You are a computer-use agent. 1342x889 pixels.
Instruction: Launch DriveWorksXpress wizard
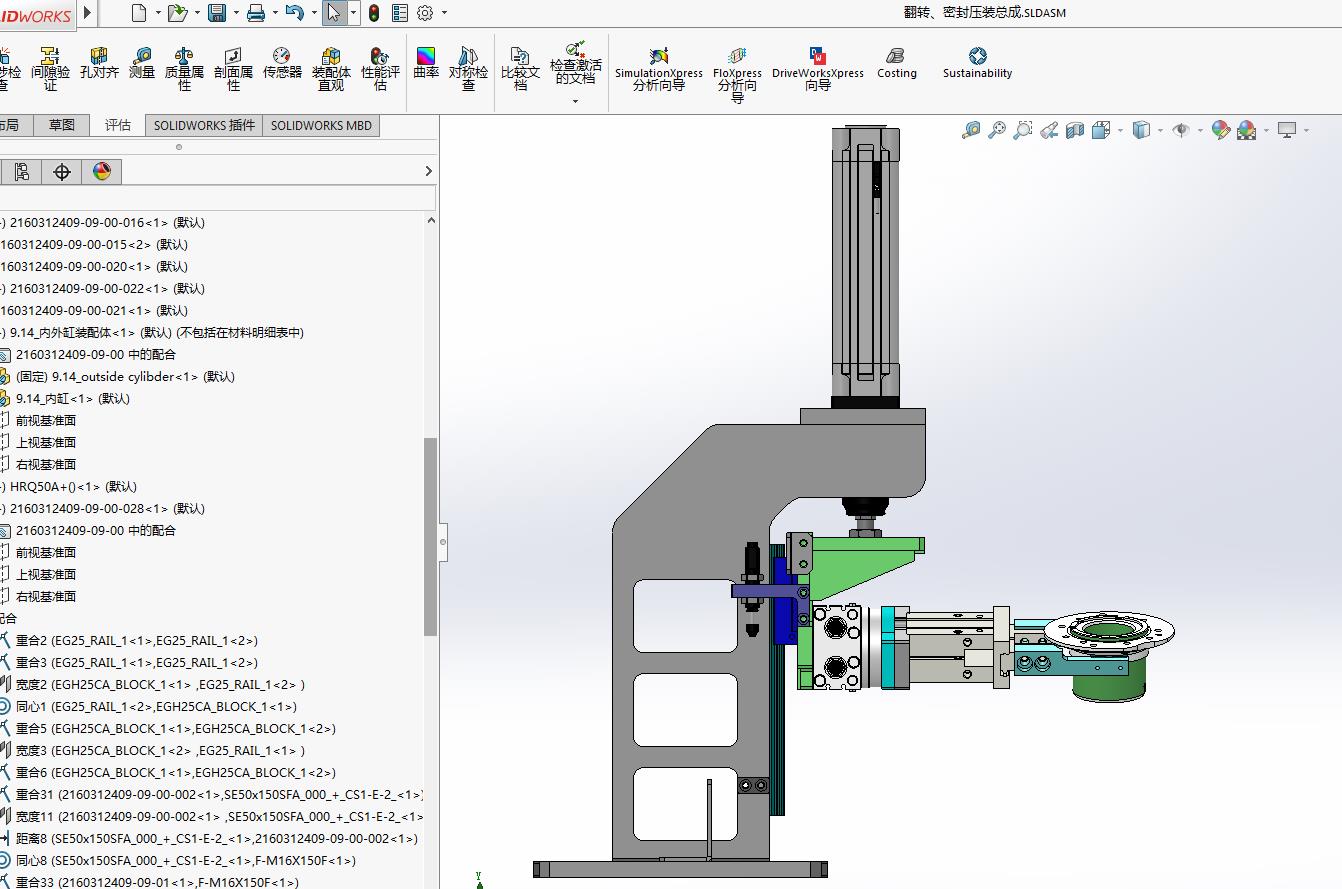pos(818,69)
